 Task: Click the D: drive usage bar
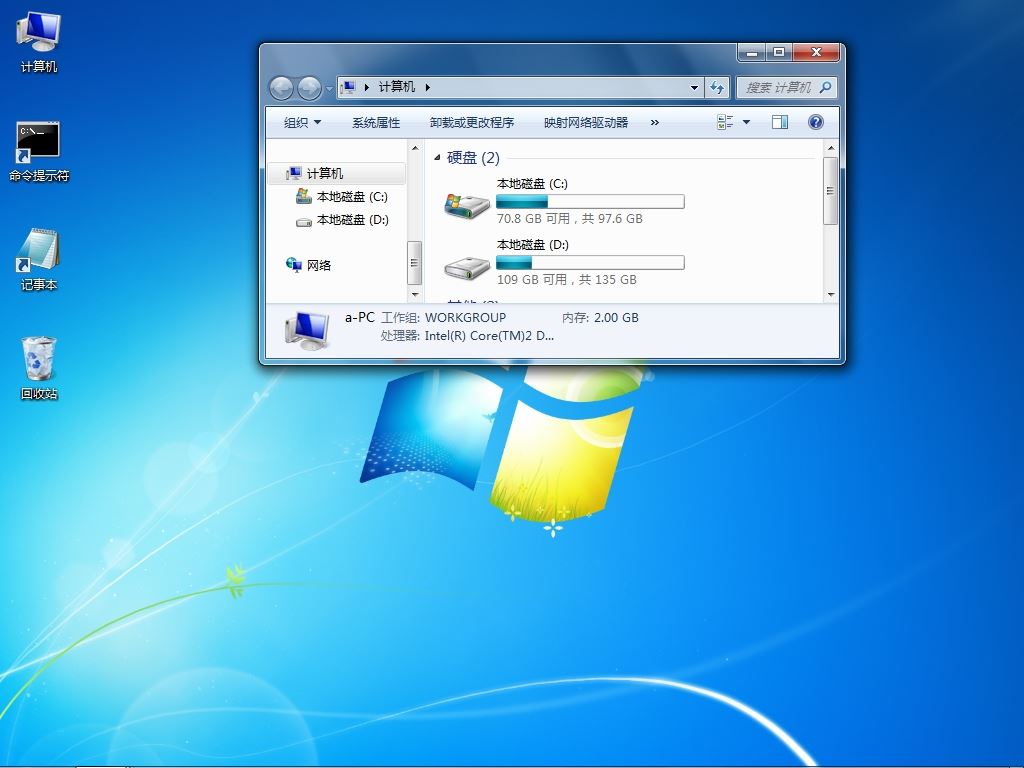coord(590,263)
